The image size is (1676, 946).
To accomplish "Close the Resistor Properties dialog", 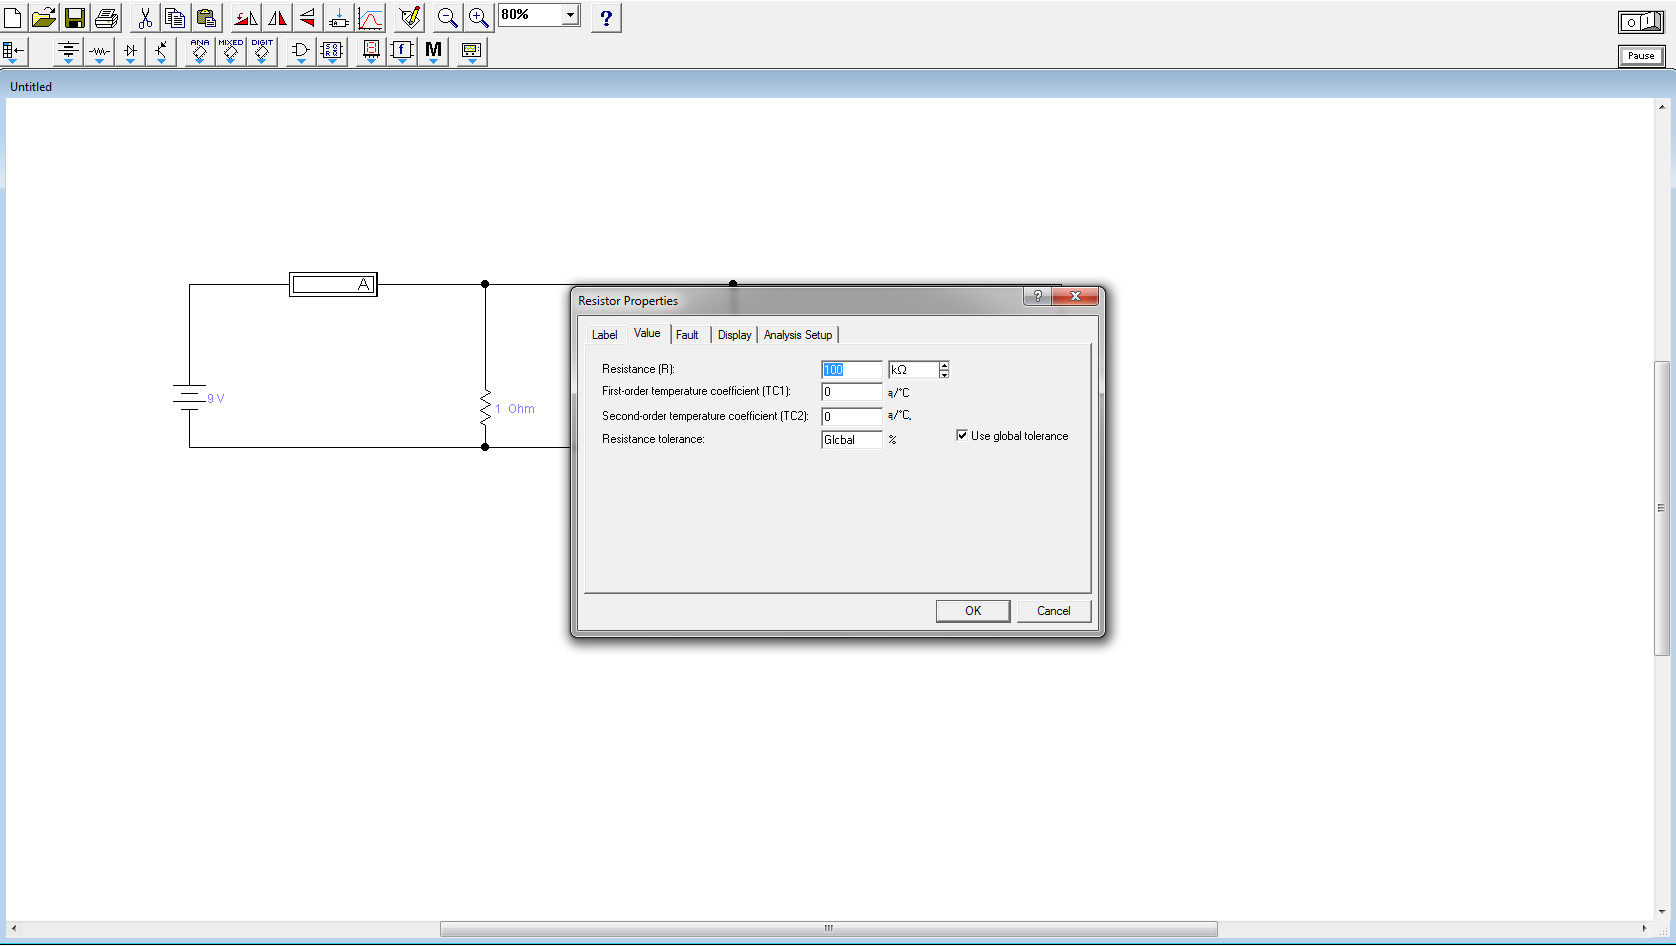I will pyautogui.click(x=1076, y=296).
